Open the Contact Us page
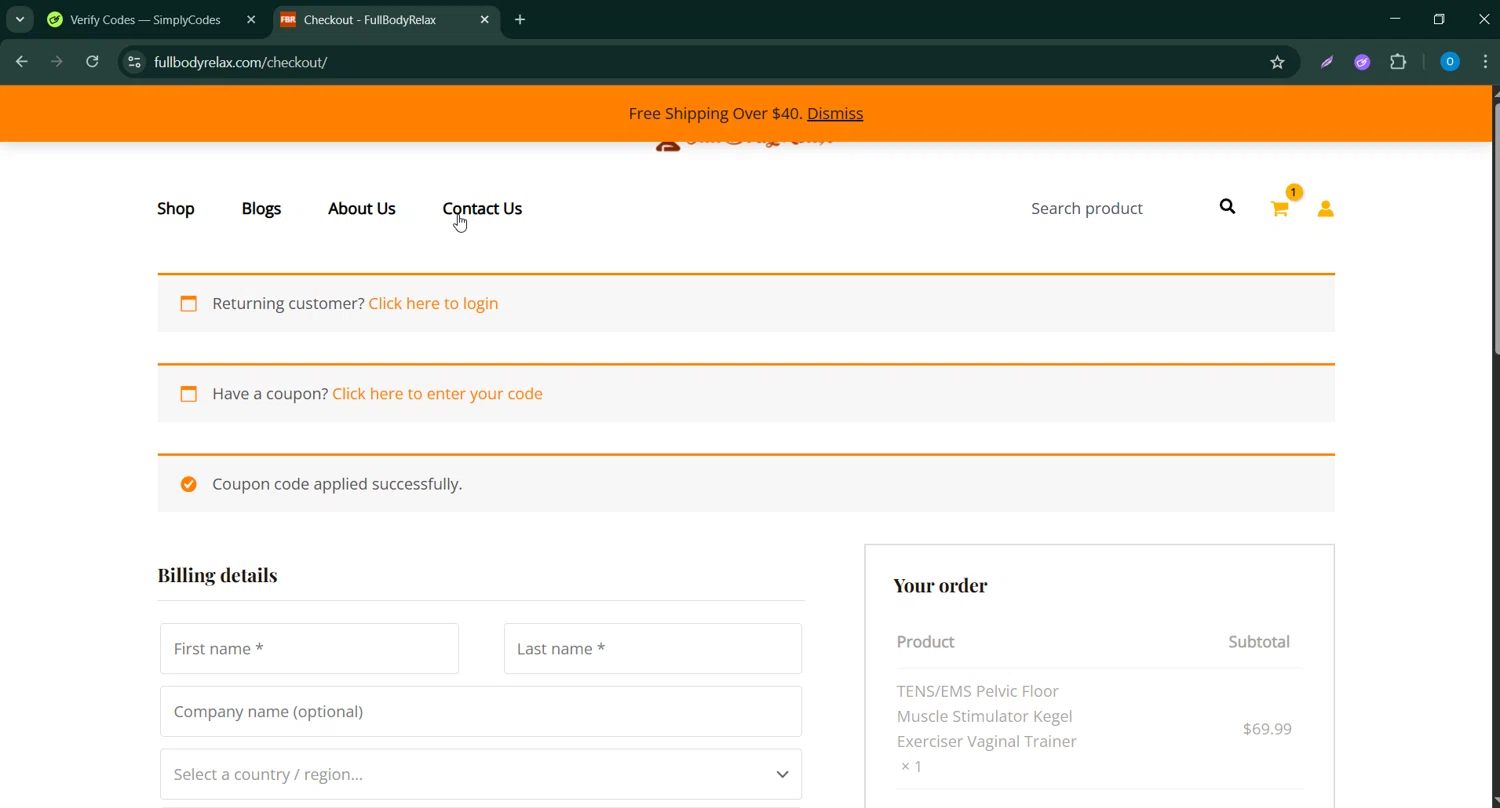This screenshot has height=808, width=1500. pyautogui.click(x=482, y=208)
